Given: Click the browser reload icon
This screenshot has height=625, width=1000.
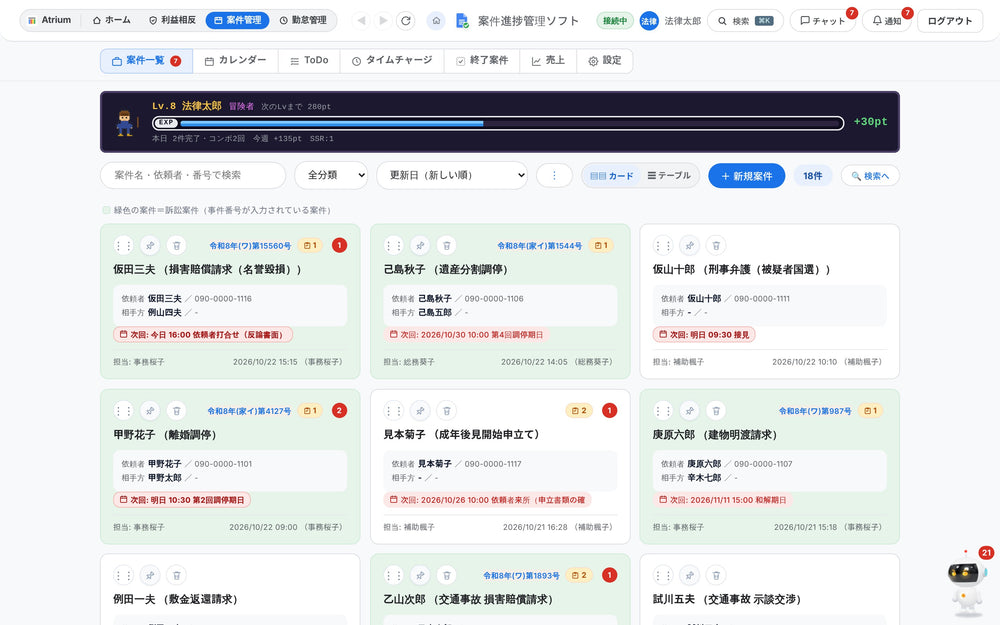Looking at the screenshot, I should click(406, 20).
